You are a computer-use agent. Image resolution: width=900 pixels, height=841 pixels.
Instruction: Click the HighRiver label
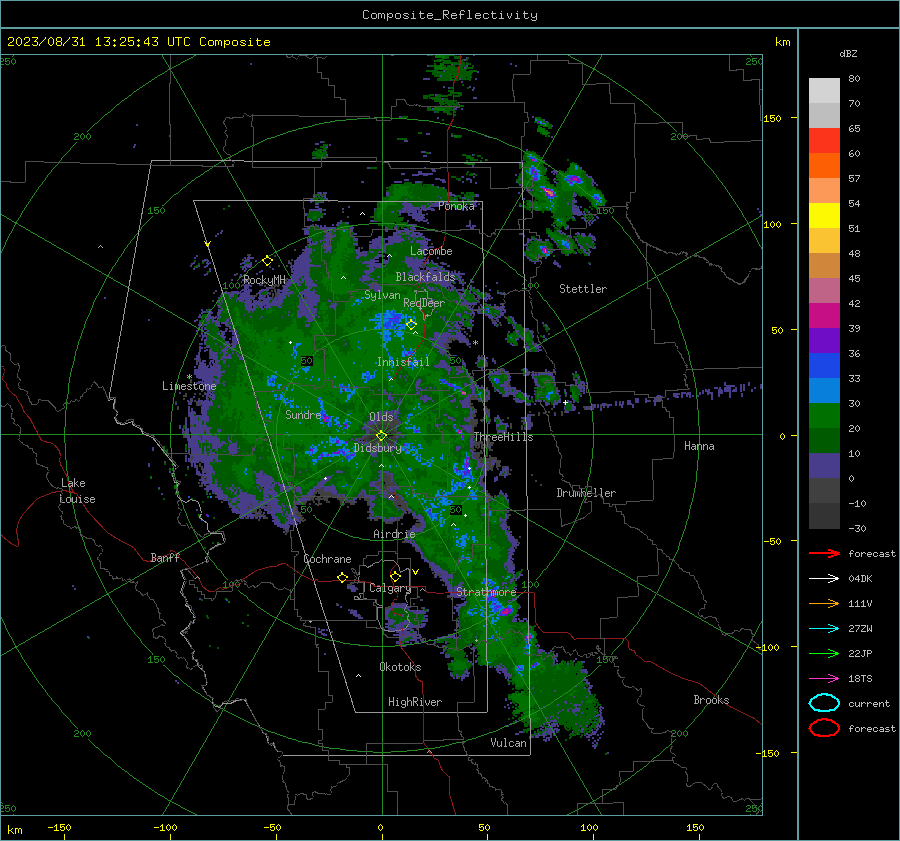[x=415, y=702]
